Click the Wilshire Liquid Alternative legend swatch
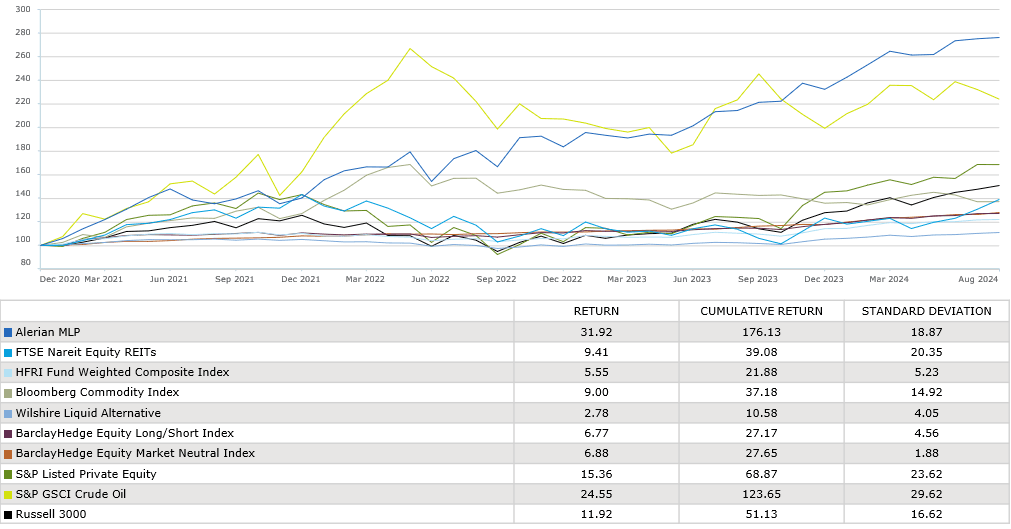The image size is (1011, 529). click(x=8, y=413)
